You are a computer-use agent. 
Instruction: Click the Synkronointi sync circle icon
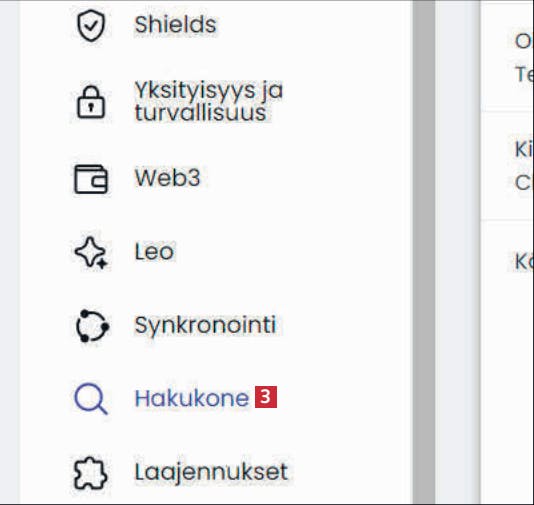pos(92,326)
